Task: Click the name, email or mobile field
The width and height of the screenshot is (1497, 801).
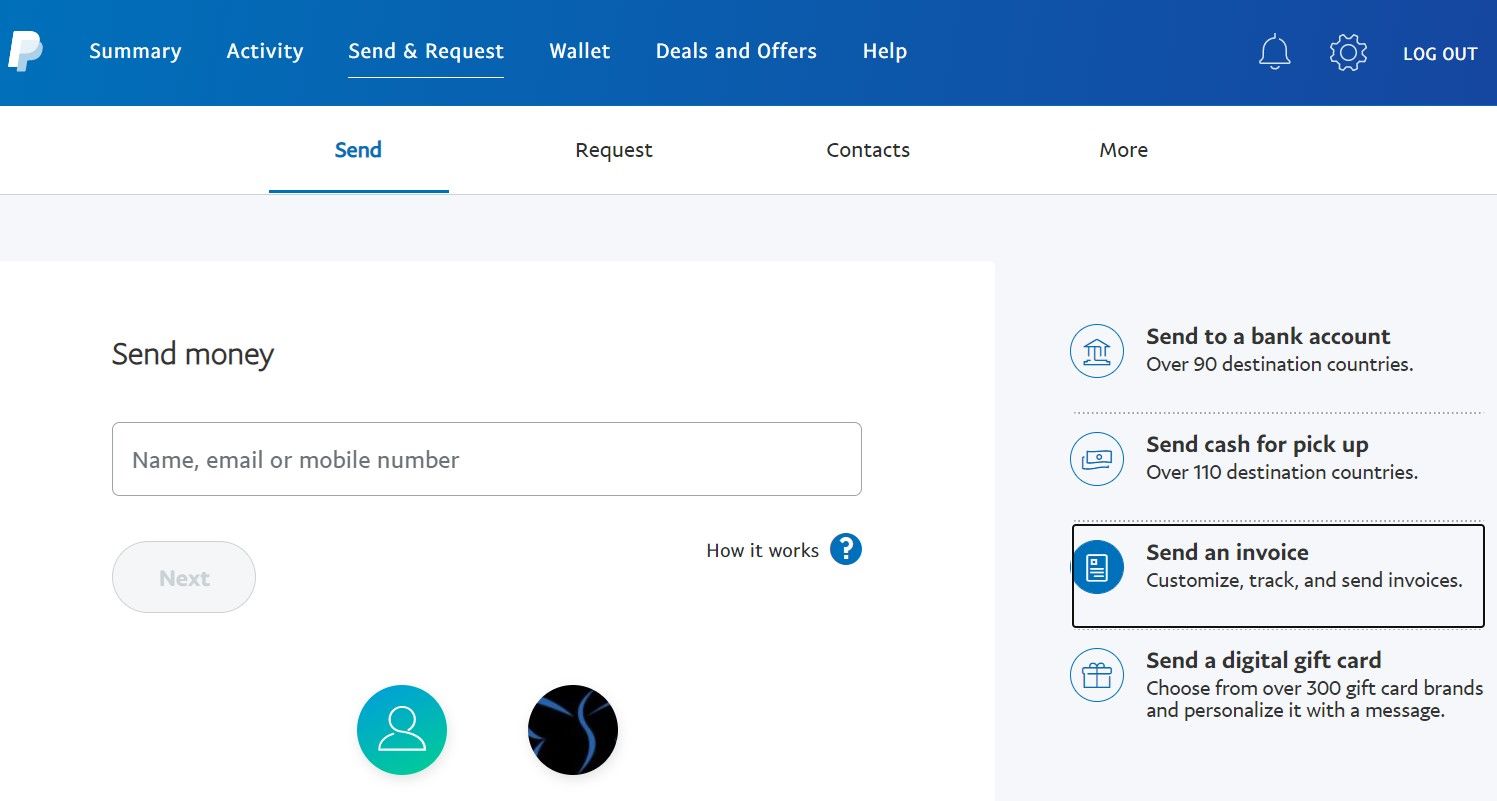Action: tap(486, 459)
